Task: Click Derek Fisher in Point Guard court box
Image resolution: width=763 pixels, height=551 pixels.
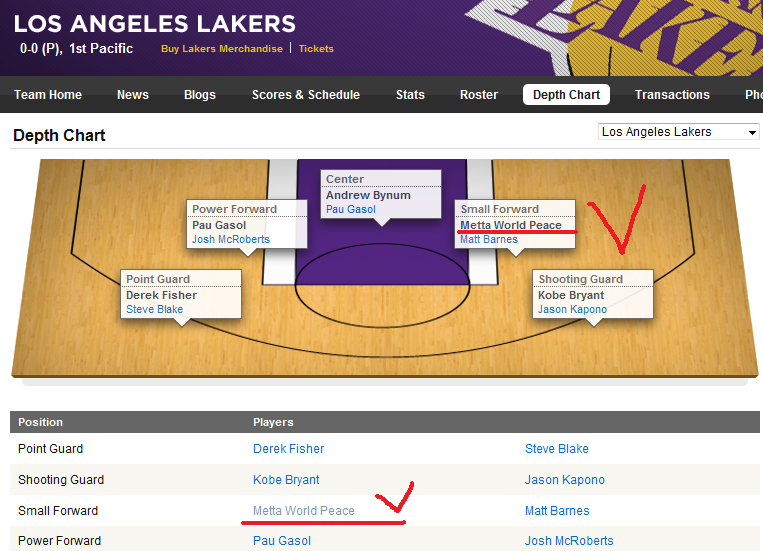Action: click(x=162, y=295)
